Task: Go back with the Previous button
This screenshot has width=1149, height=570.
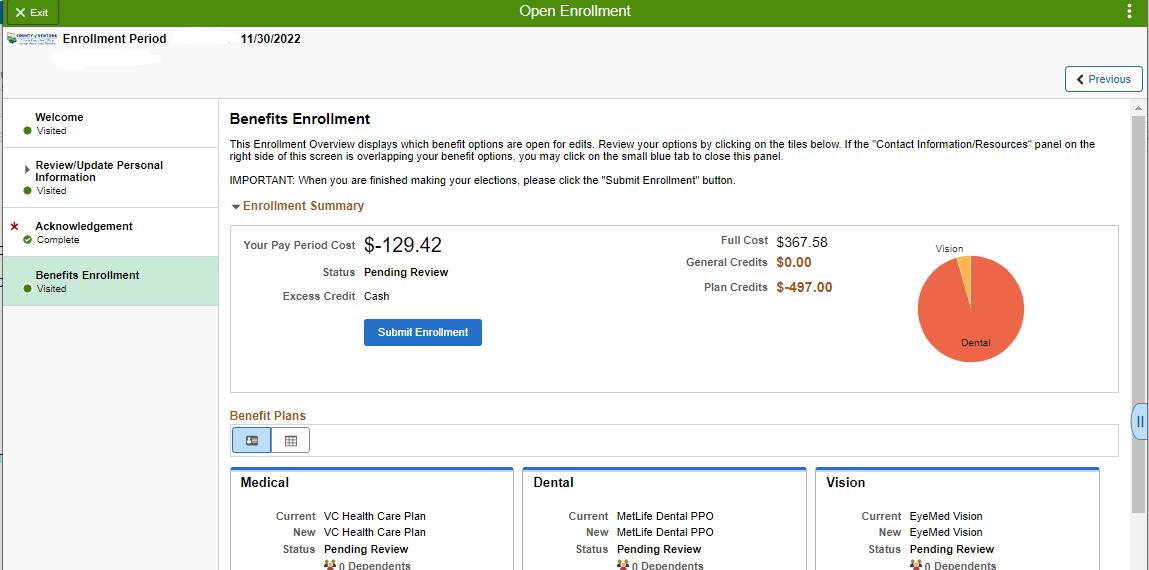Action: 1104,79
